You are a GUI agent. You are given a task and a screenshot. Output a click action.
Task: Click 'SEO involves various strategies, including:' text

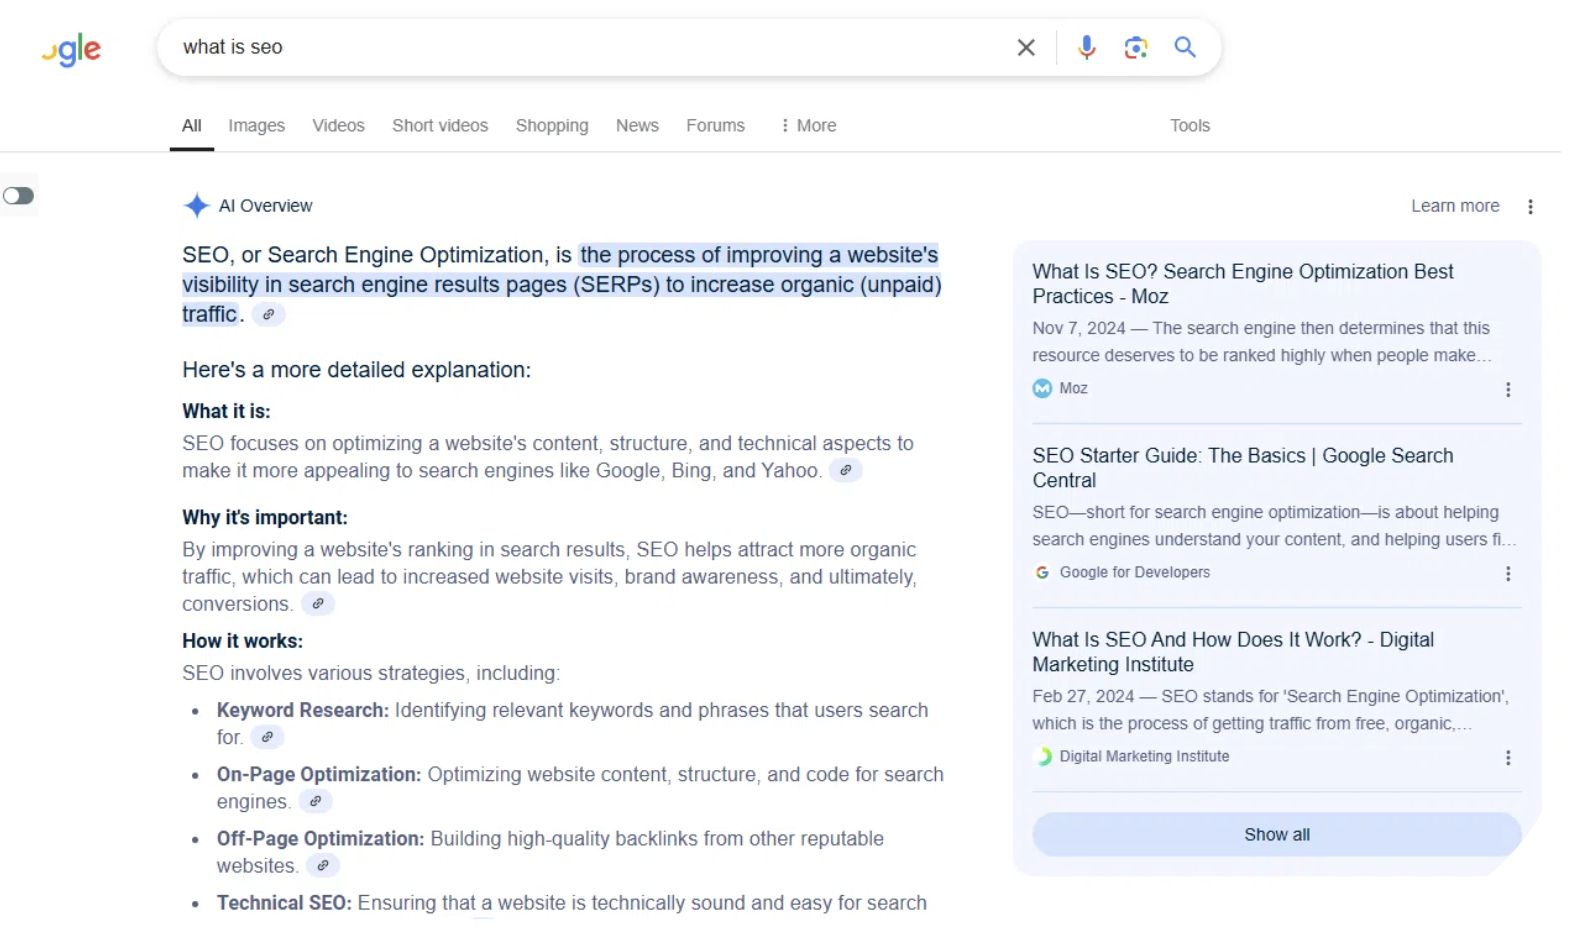pos(371,673)
